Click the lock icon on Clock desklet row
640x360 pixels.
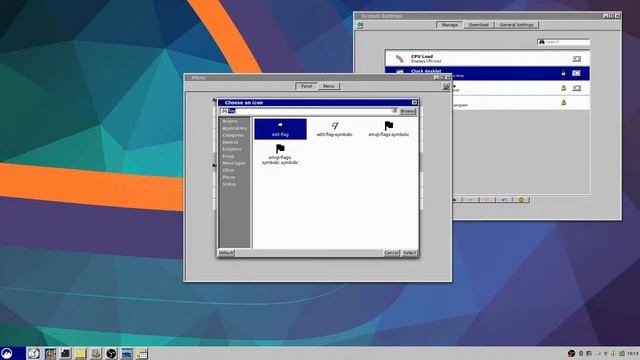click(563, 73)
